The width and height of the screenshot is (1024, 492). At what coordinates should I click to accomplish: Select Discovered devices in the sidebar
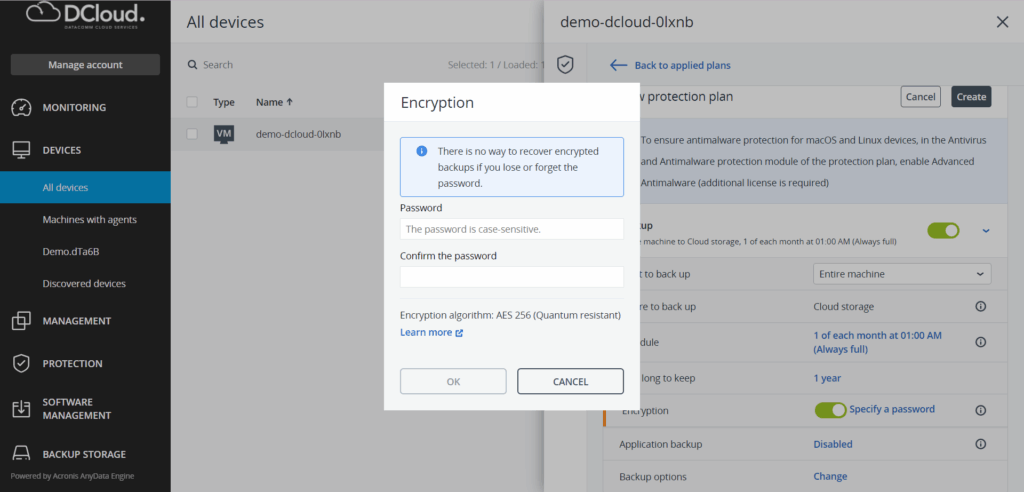(x=84, y=283)
